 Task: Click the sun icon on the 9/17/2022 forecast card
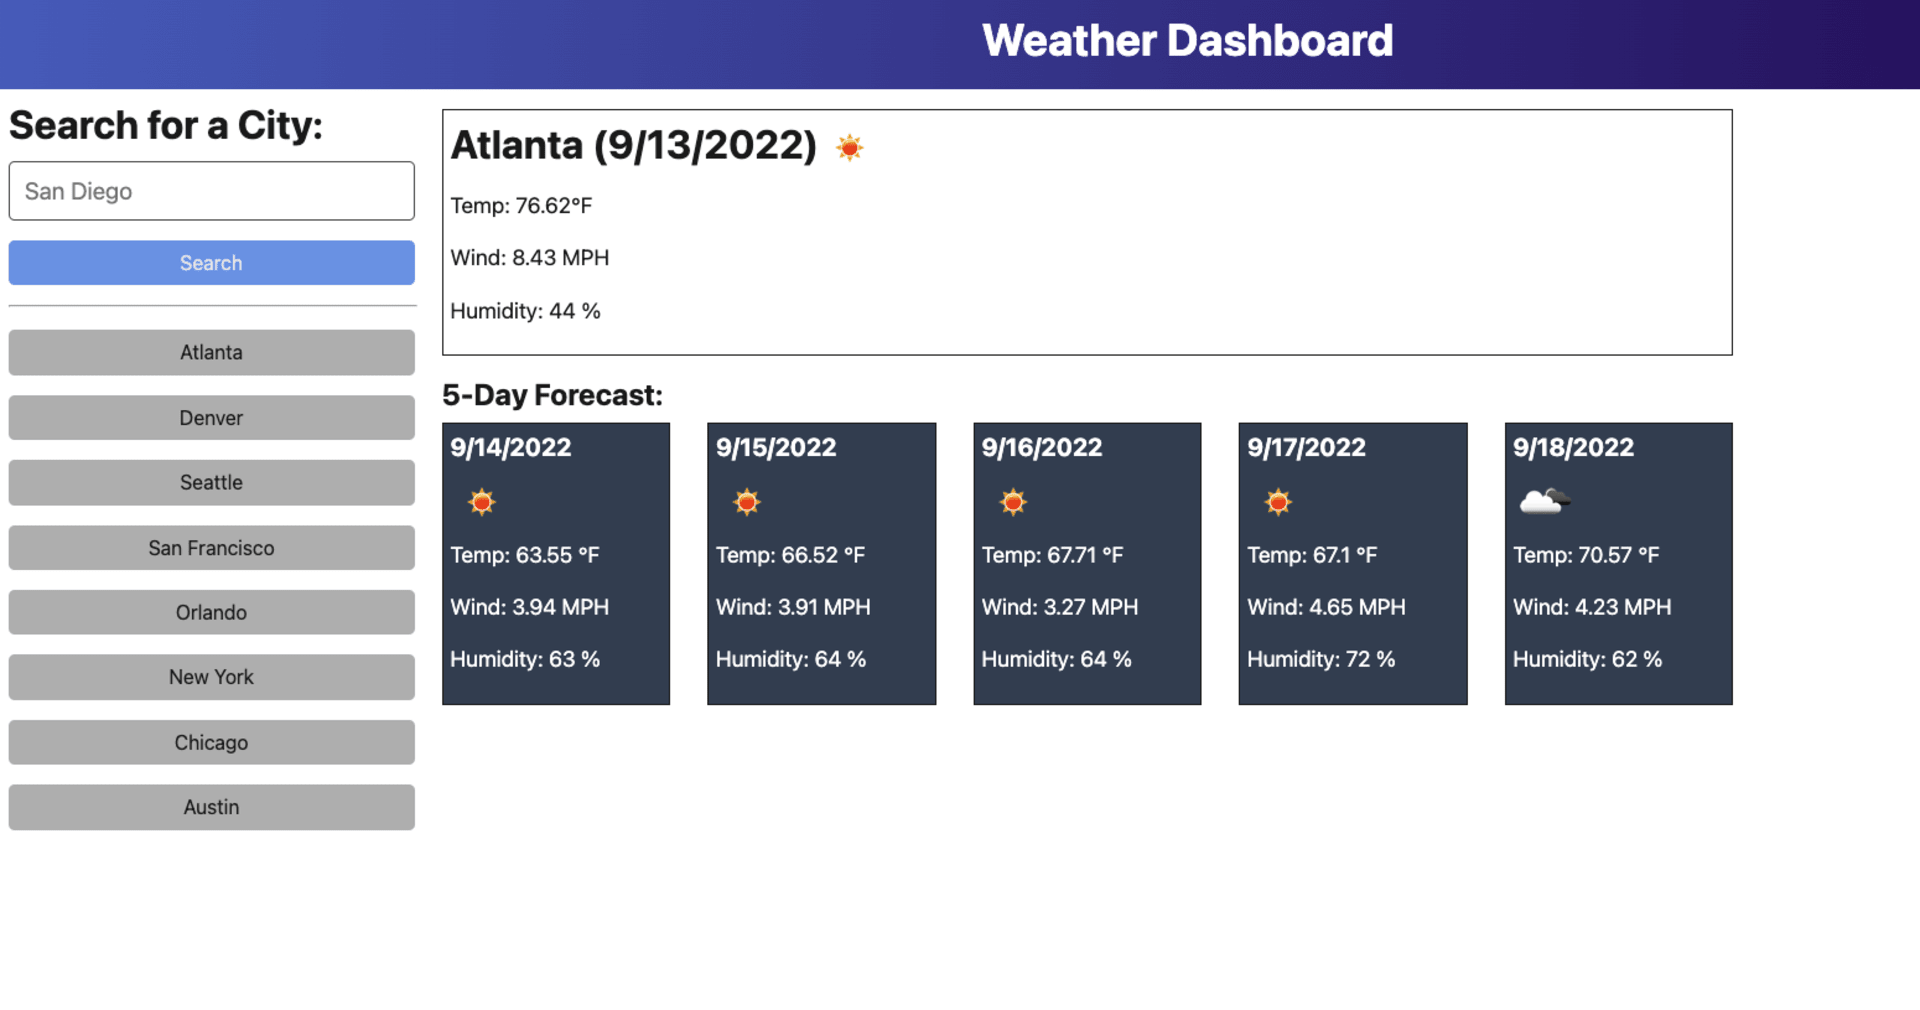tap(1278, 501)
